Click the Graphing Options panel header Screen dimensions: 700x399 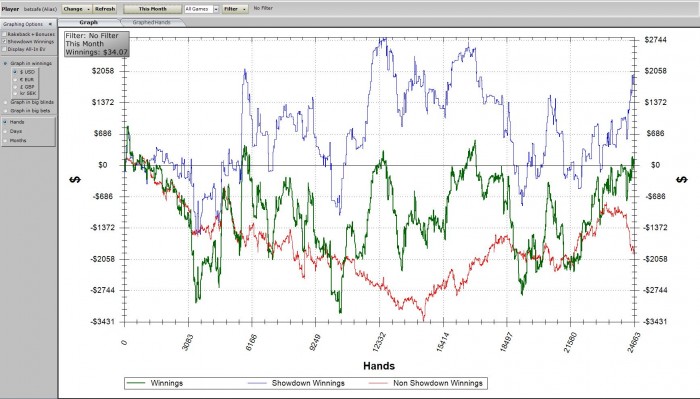[28, 24]
